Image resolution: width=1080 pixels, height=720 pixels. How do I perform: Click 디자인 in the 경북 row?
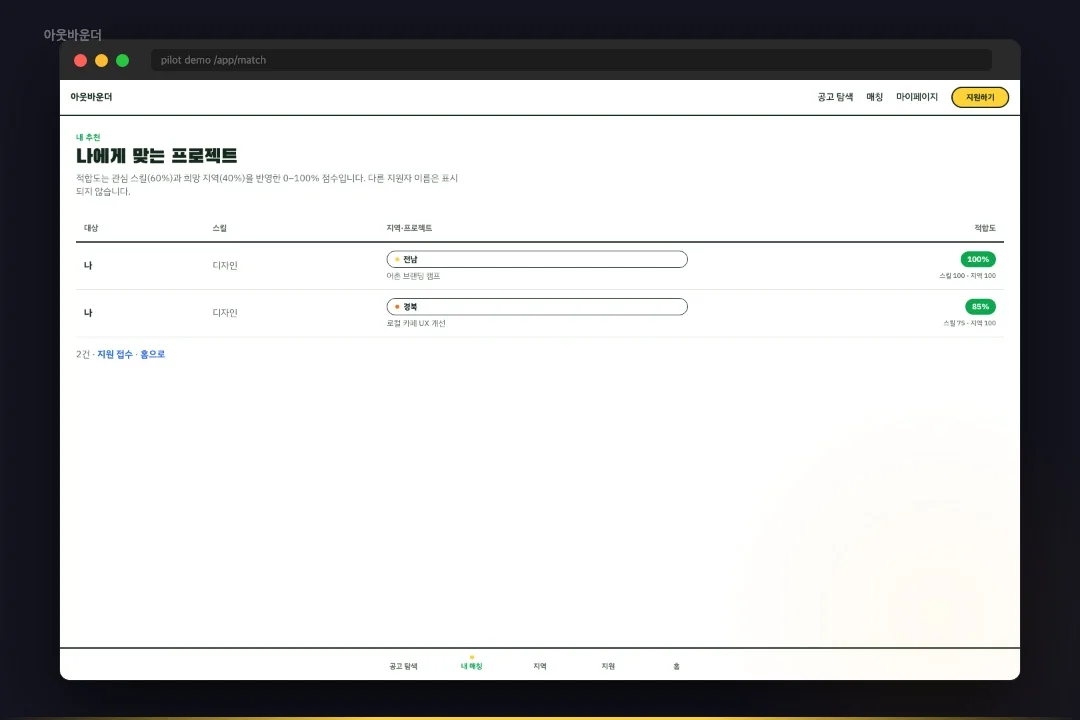point(225,313)
